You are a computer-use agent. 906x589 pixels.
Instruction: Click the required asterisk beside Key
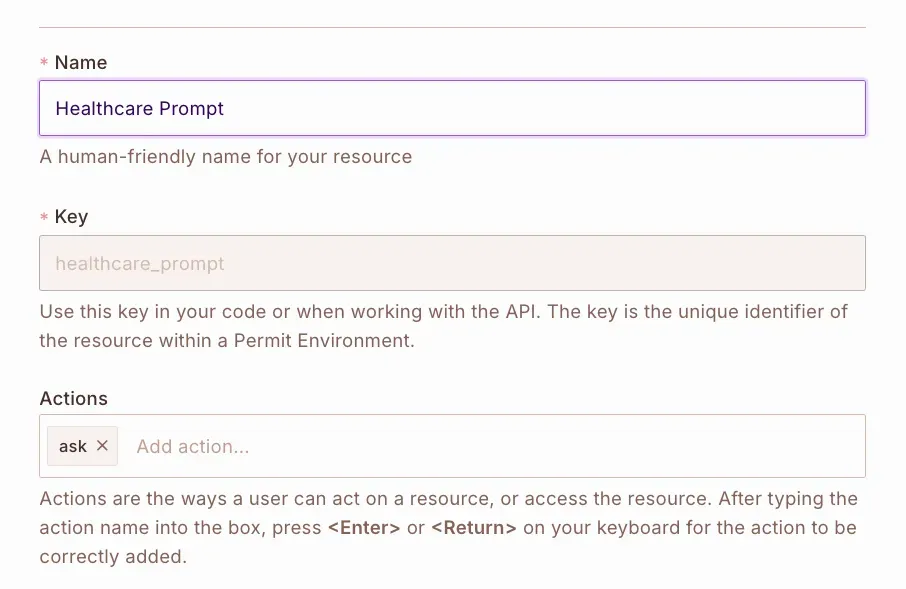pos(44,216)
